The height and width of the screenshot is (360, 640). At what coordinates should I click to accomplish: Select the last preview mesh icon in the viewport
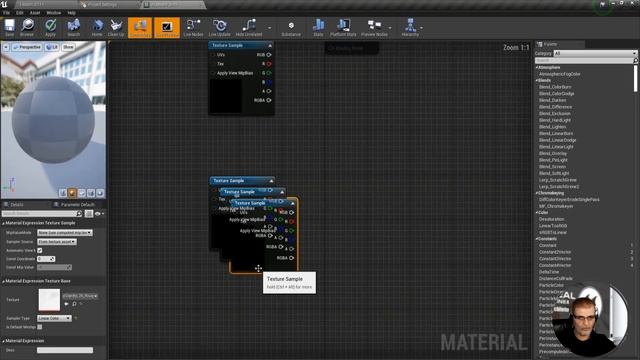[x=100, y=193]
